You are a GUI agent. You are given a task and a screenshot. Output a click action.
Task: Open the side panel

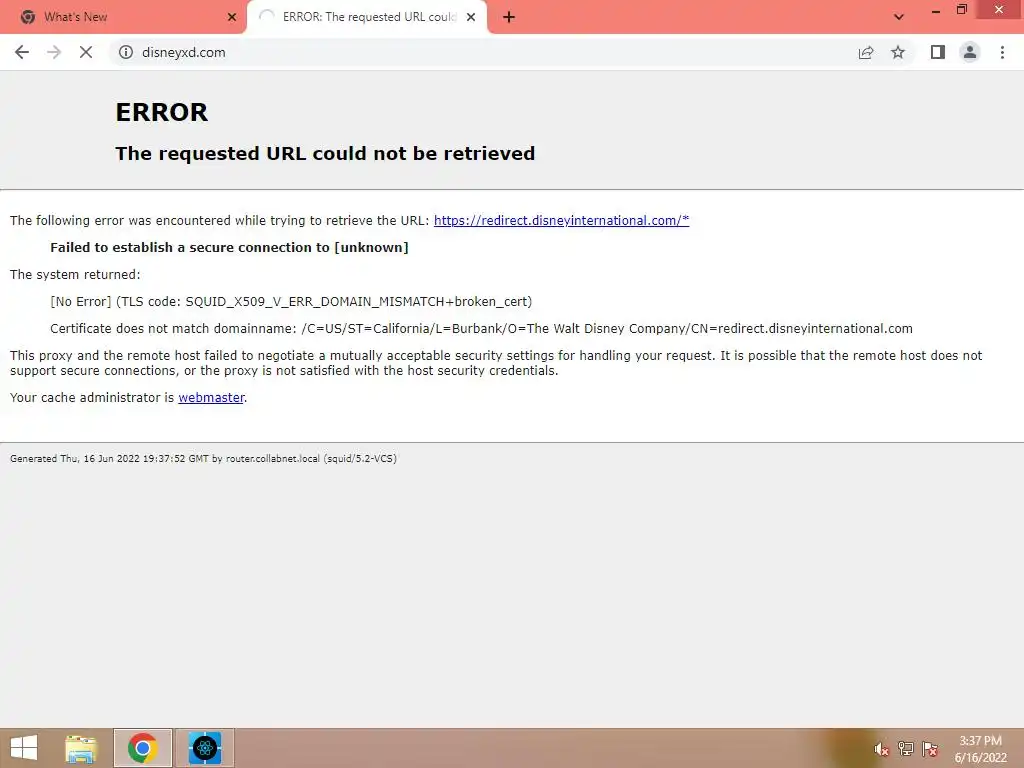tap(938, 52)
